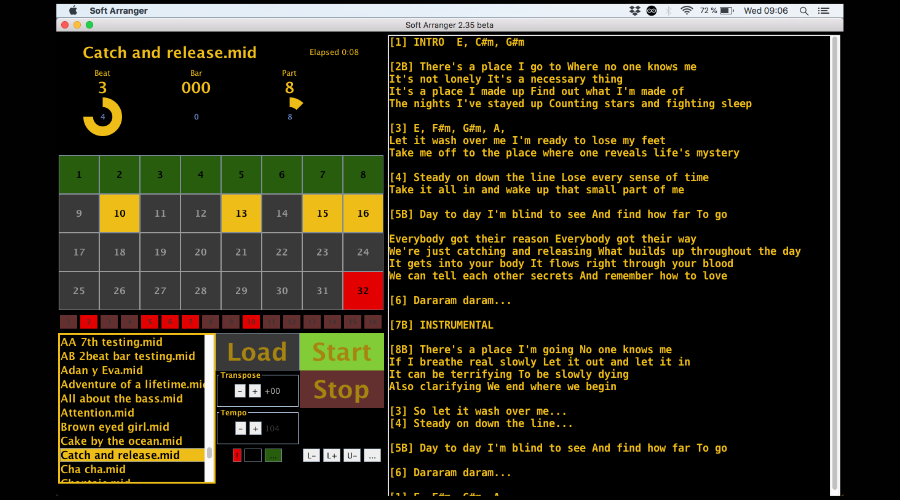
Task: Click the white ellipsis button after U-
Action: pos(372,456)
